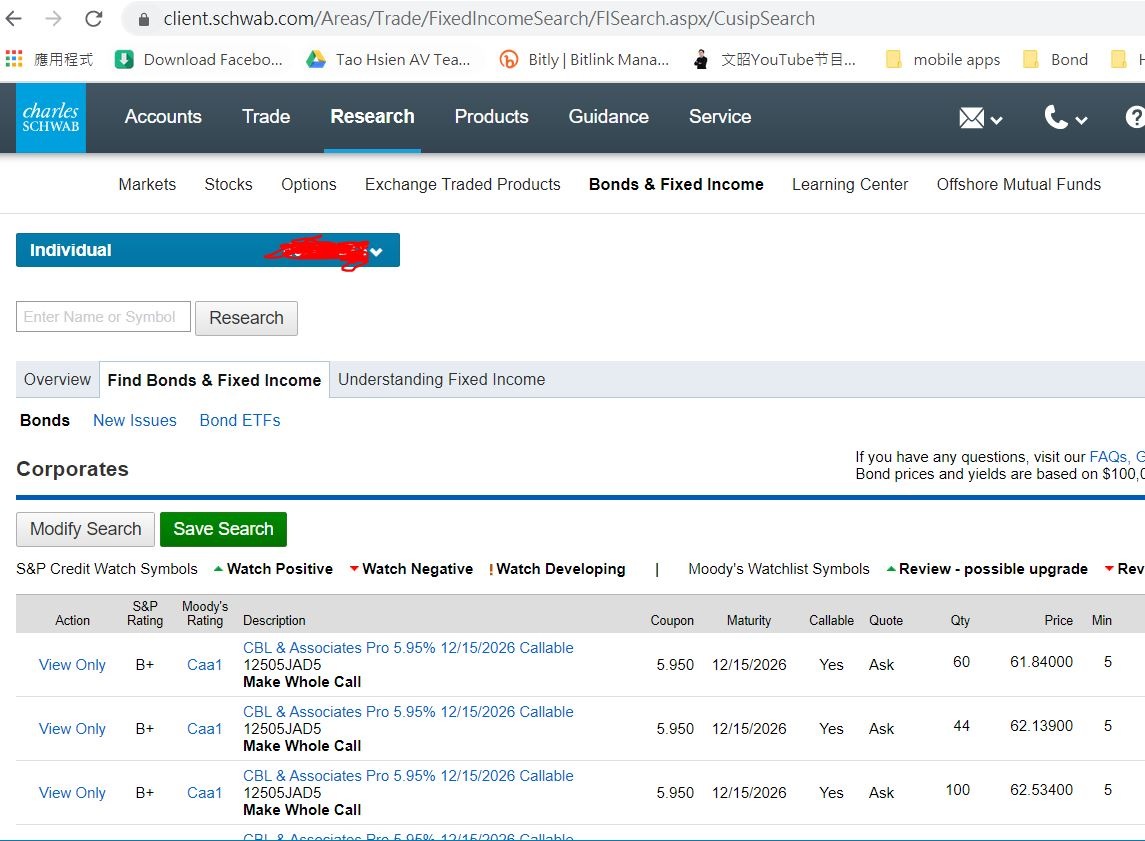The height and width of the screenshot is (841, 1145).
Task: Open Offshore Mutual Funds section
Action: [1019, 185]
